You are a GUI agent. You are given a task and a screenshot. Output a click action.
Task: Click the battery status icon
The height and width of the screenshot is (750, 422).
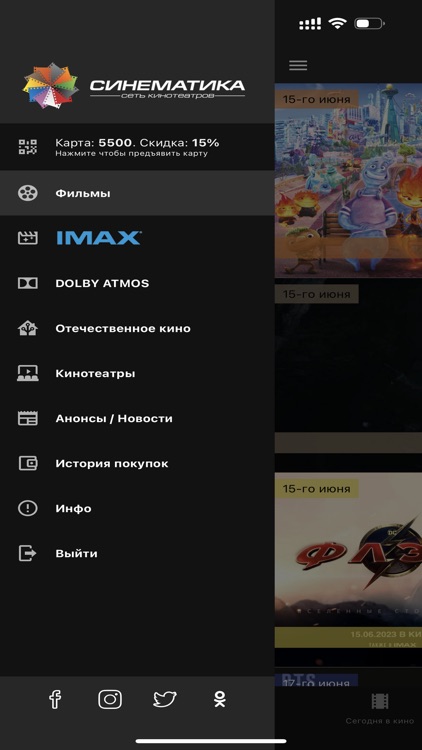(369, 23)
